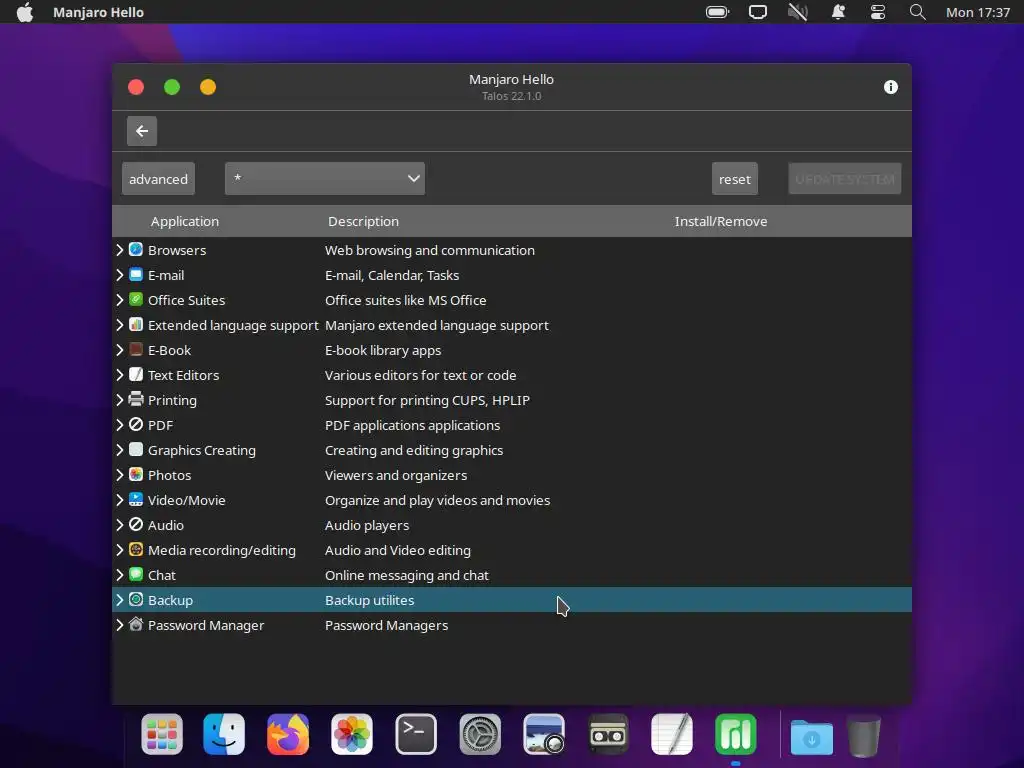This screenshot has width=1024, height=768.
Task: Click the Photos category icon
Action: point(136,475)
